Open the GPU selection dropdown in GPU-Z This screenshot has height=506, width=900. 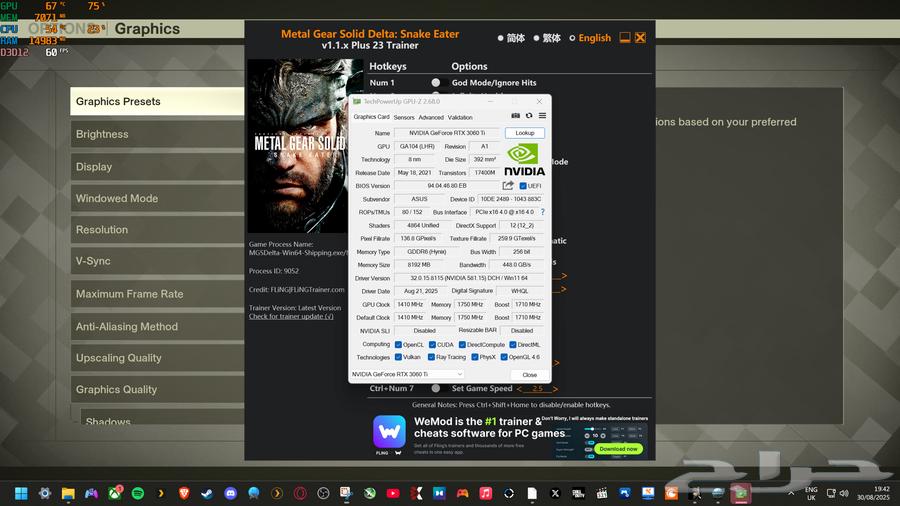[406, 374]
